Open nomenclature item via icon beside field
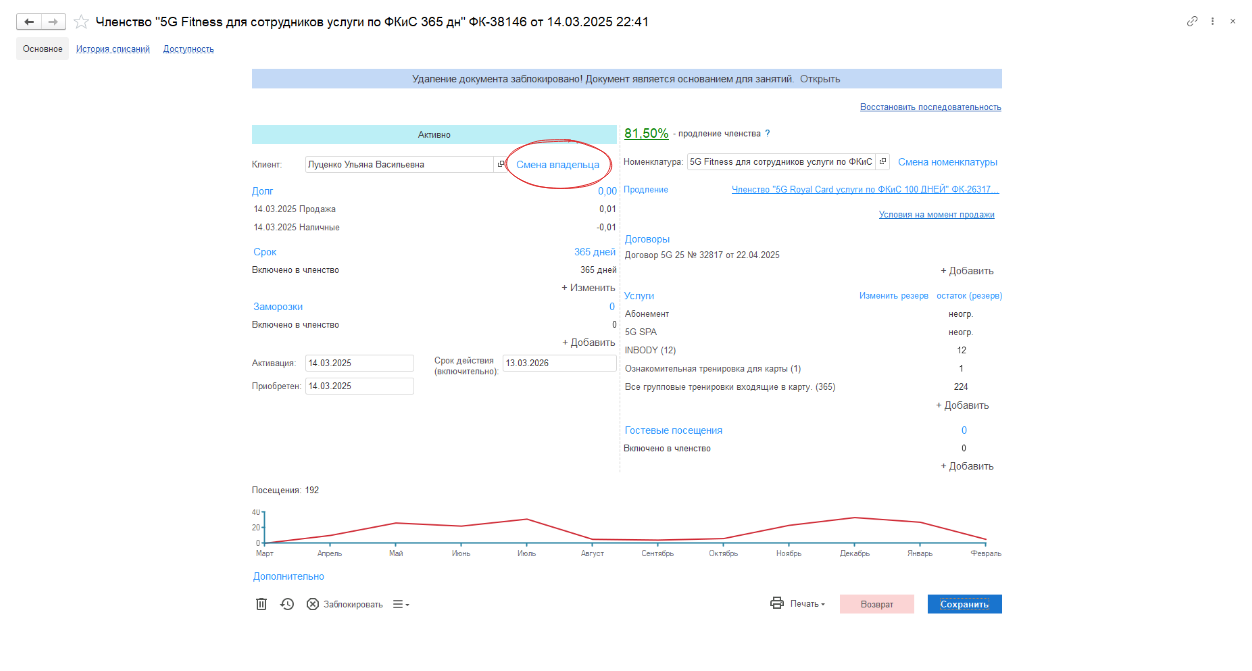Image resolution: width=1252 pixels, height=671 pixels. [x=883, y=162]
